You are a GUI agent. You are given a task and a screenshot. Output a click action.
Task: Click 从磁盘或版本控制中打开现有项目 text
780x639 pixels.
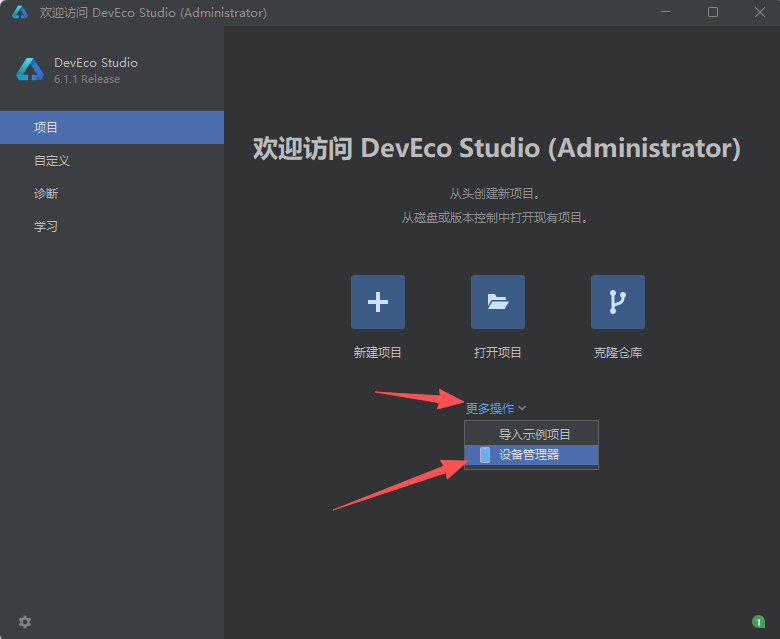coord(495,218)
